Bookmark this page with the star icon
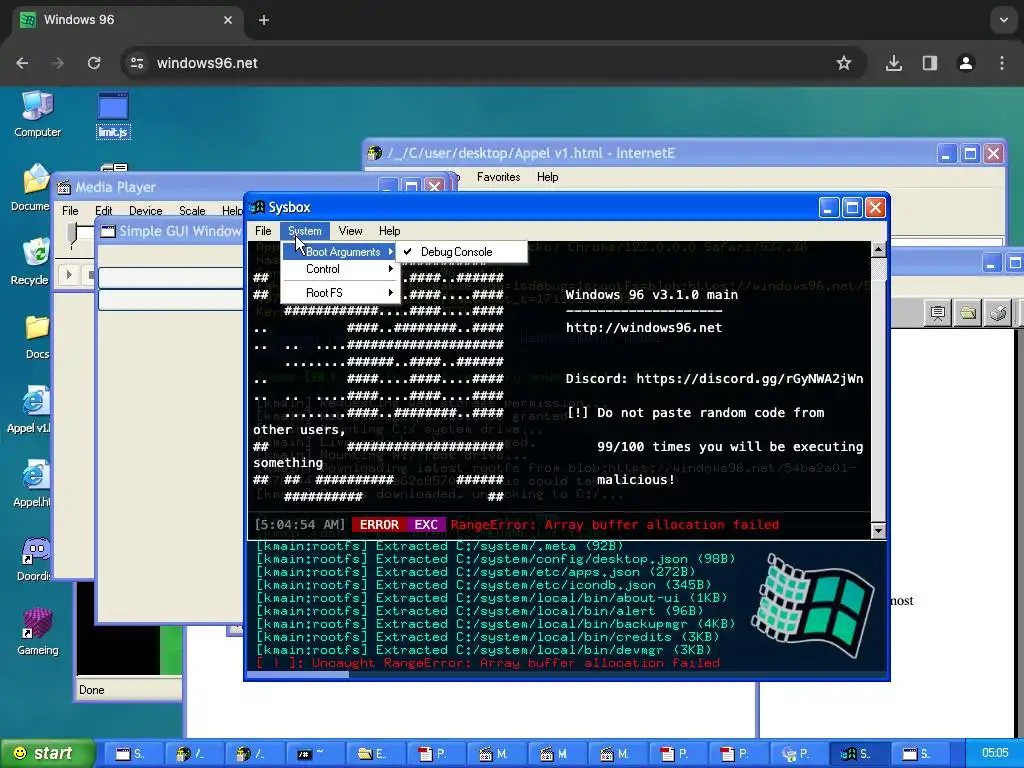1024x768 pixels. pos(844,63)
